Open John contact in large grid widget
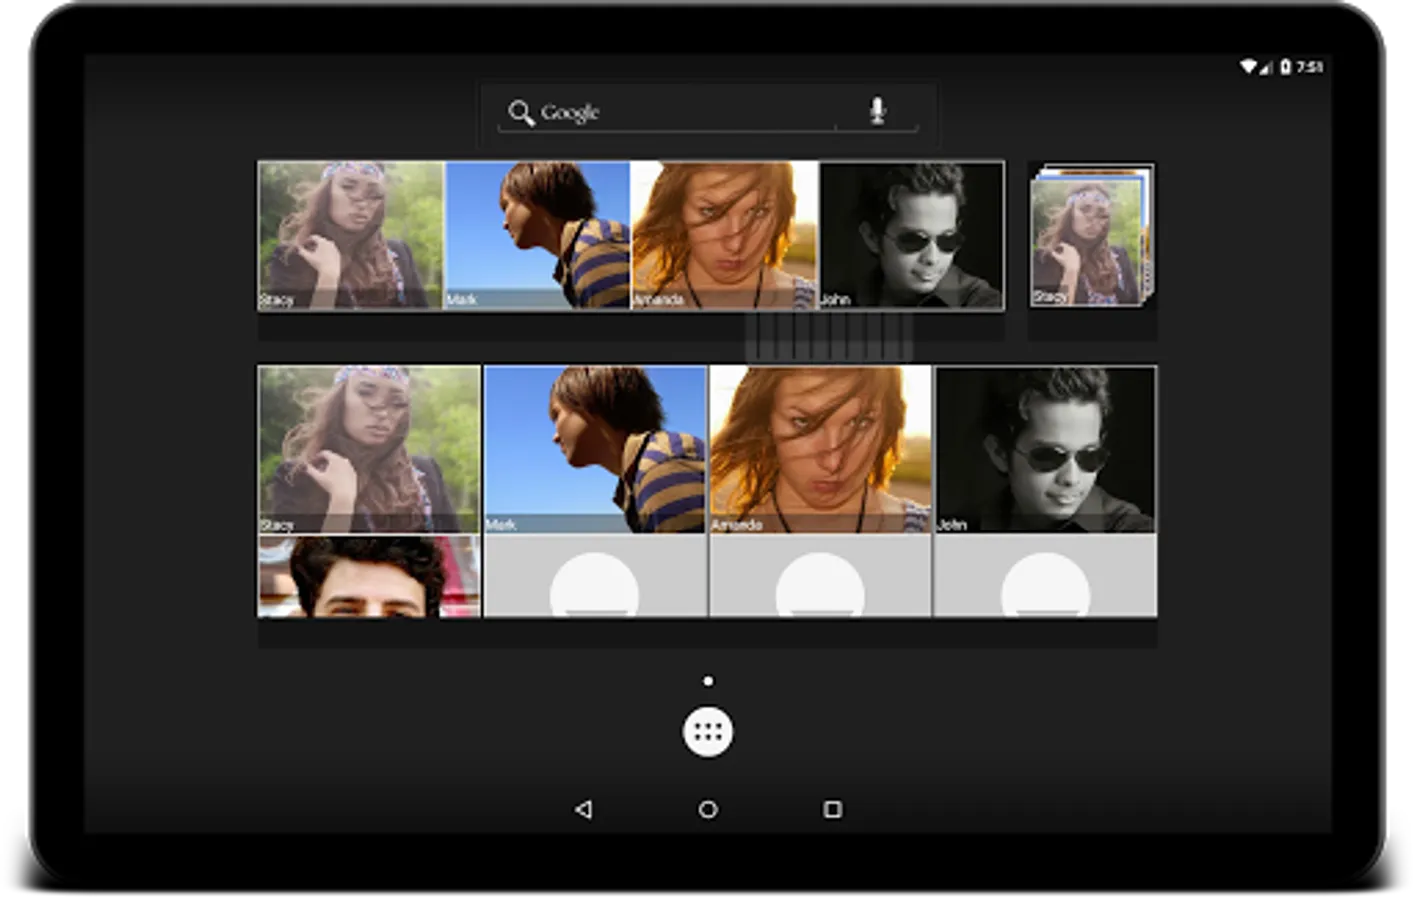Screen dimensions: 1413x900 1046,449
